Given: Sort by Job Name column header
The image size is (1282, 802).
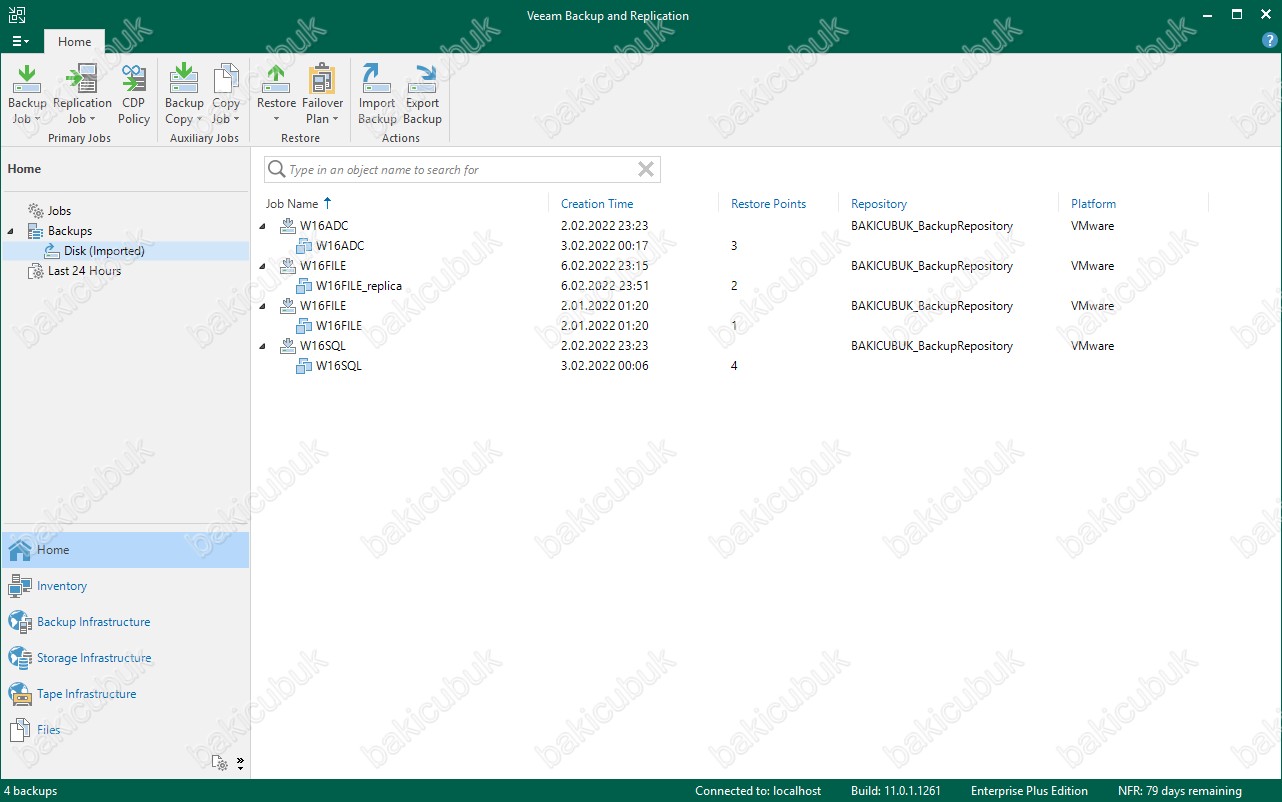Looking at the screenshot, I should [x=292, y=204].
